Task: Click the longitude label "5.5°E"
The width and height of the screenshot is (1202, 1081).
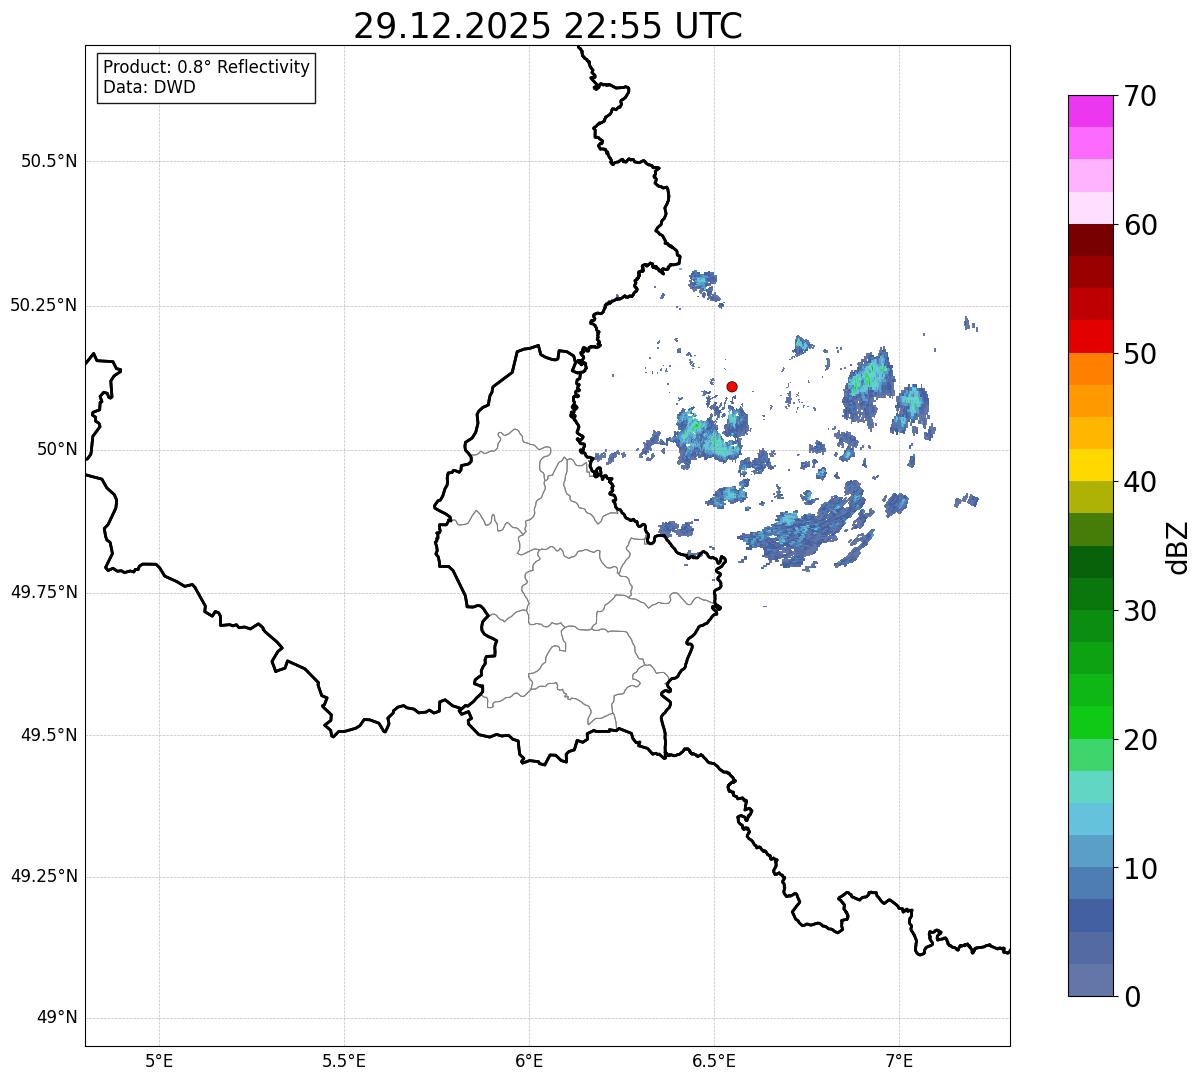Action: coord(344,1060)
